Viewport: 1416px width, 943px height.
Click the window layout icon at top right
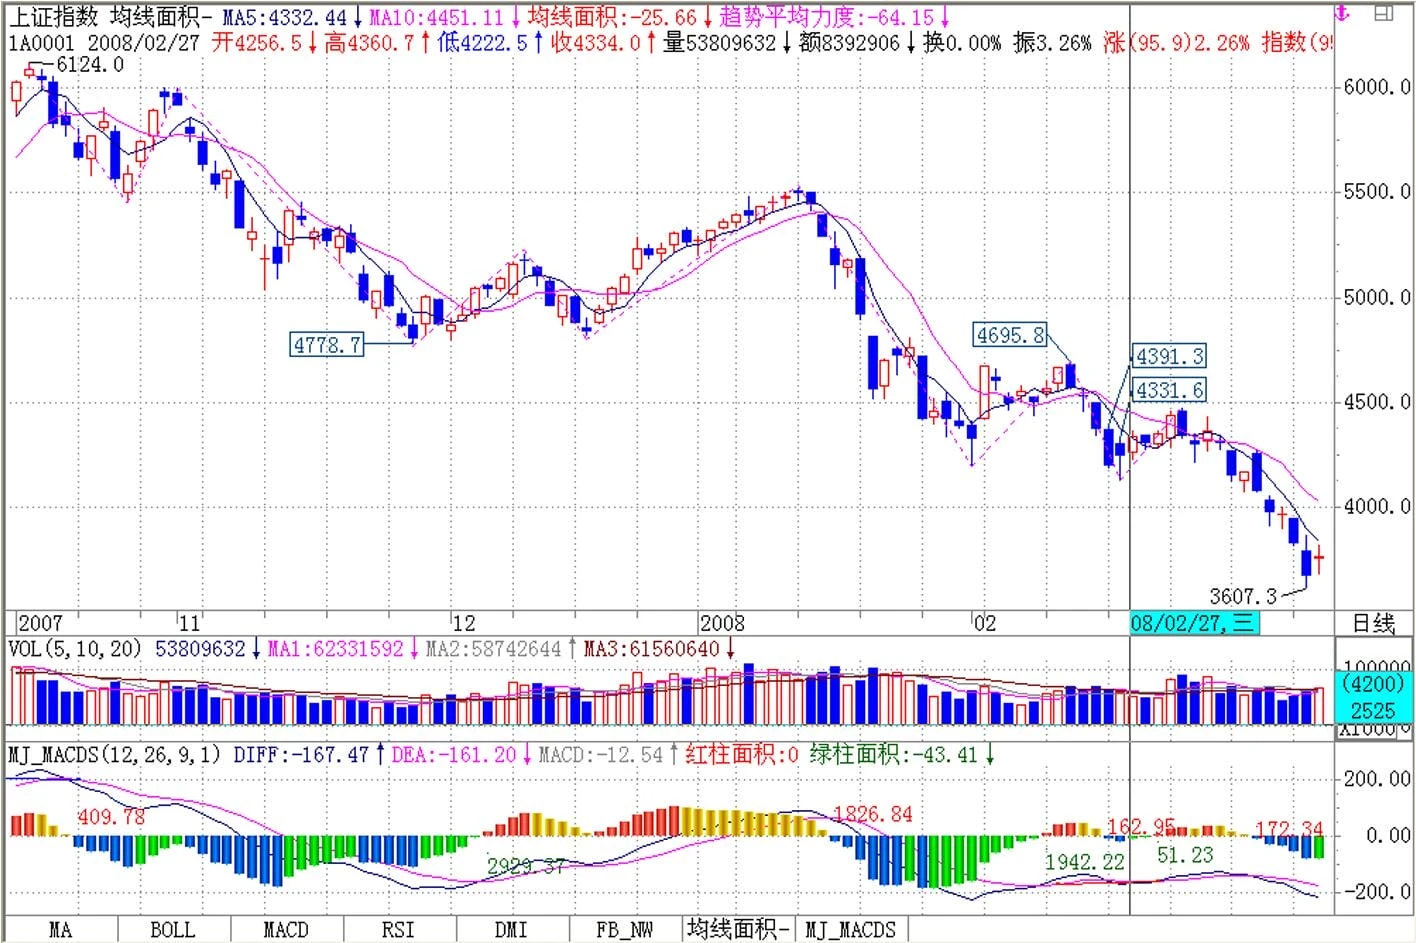(x=1384, y=13)
